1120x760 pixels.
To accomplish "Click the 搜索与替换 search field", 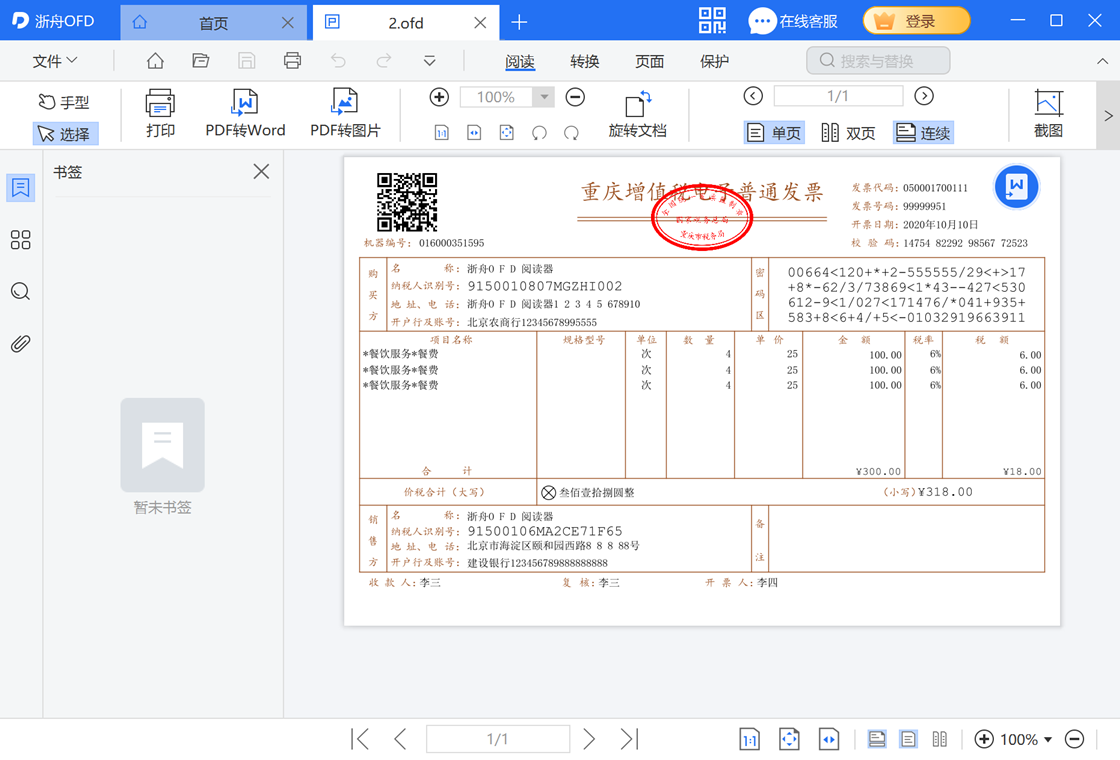I will coord(878,61).
